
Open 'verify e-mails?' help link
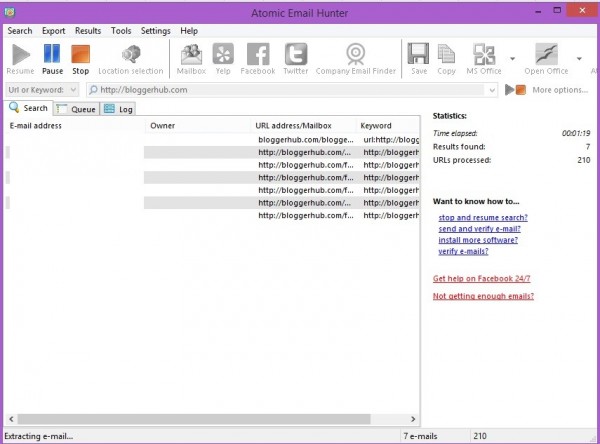[x=463, y=251]
